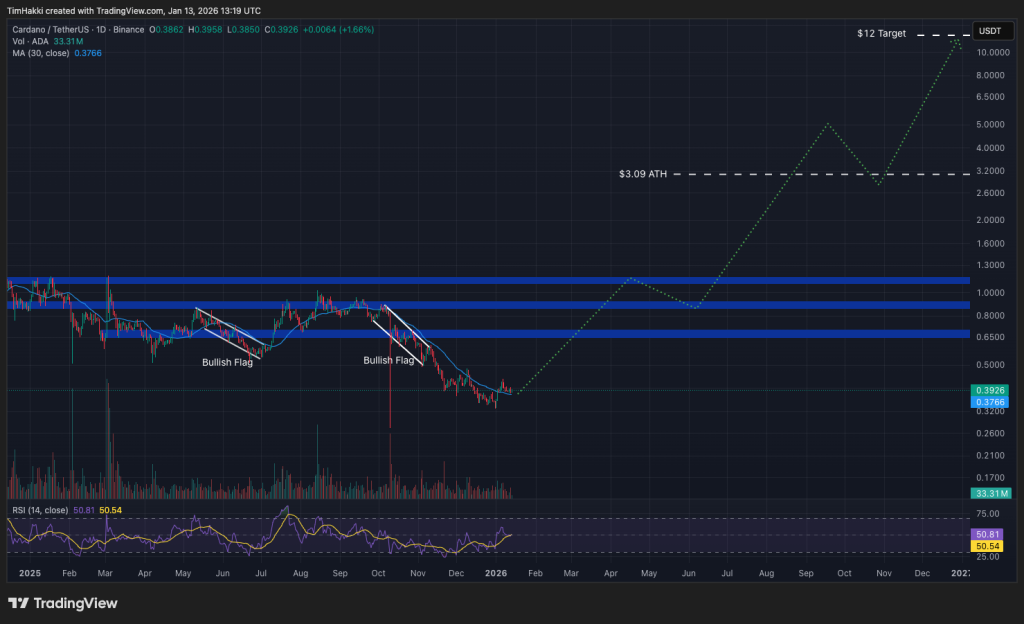Click the TradingView logo
The width and height of the screenshot is (1024, 624).
pos(60,603)
